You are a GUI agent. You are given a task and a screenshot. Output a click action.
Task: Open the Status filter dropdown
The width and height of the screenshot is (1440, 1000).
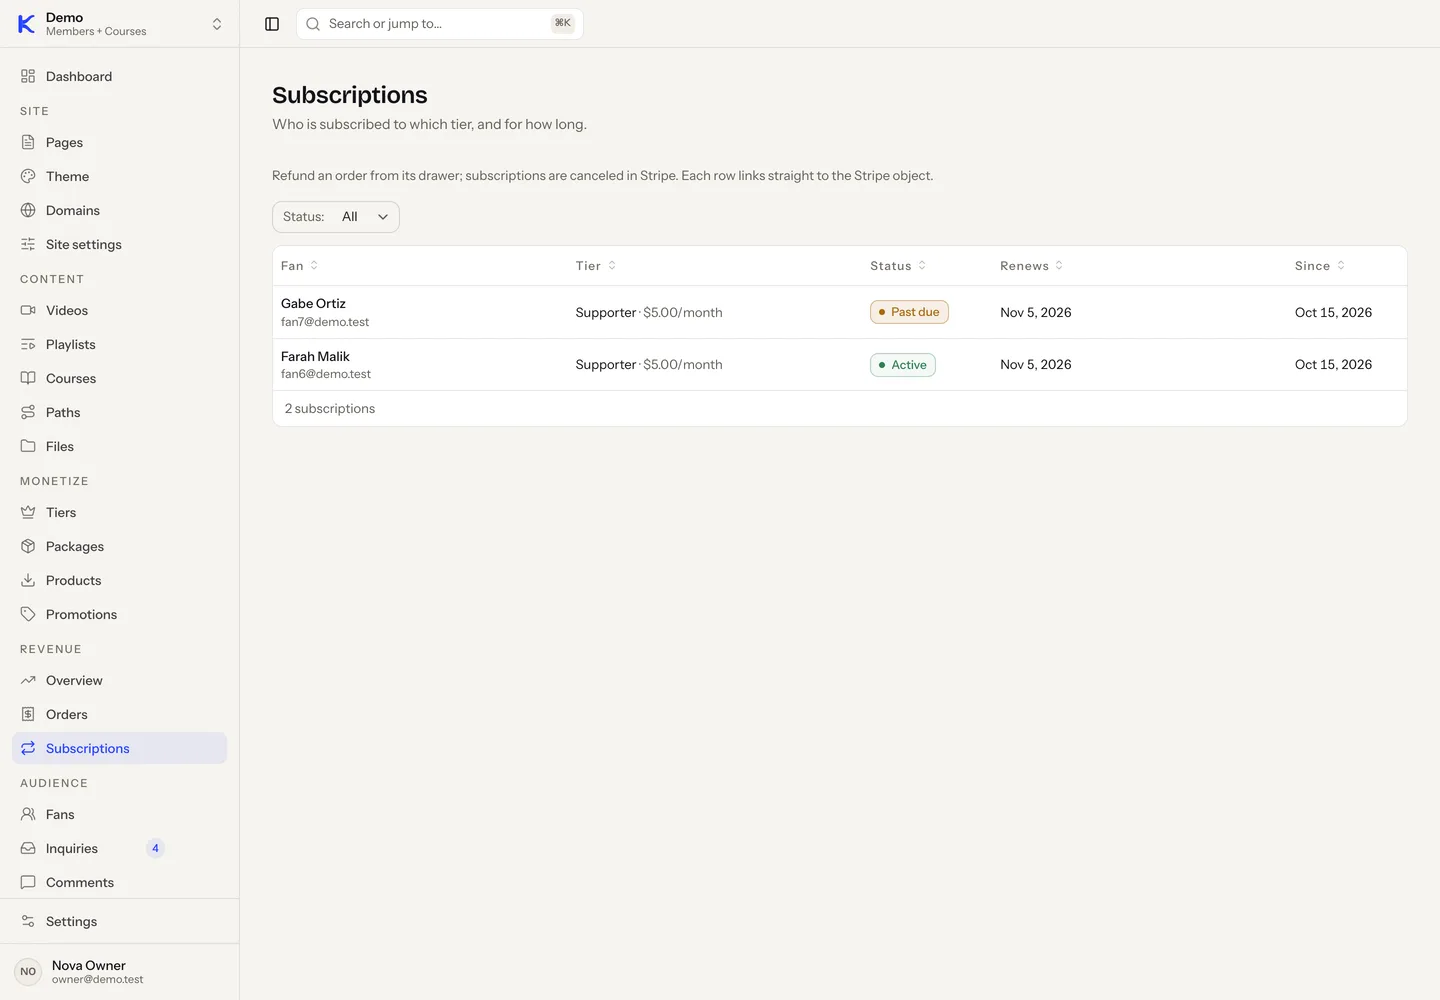click(336, 217)
